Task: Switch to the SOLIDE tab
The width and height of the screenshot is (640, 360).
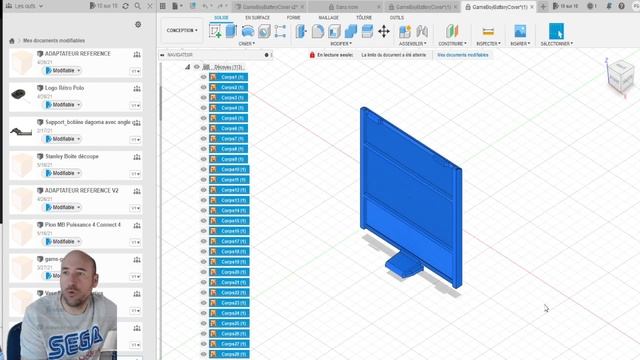Action: (221, 18)
